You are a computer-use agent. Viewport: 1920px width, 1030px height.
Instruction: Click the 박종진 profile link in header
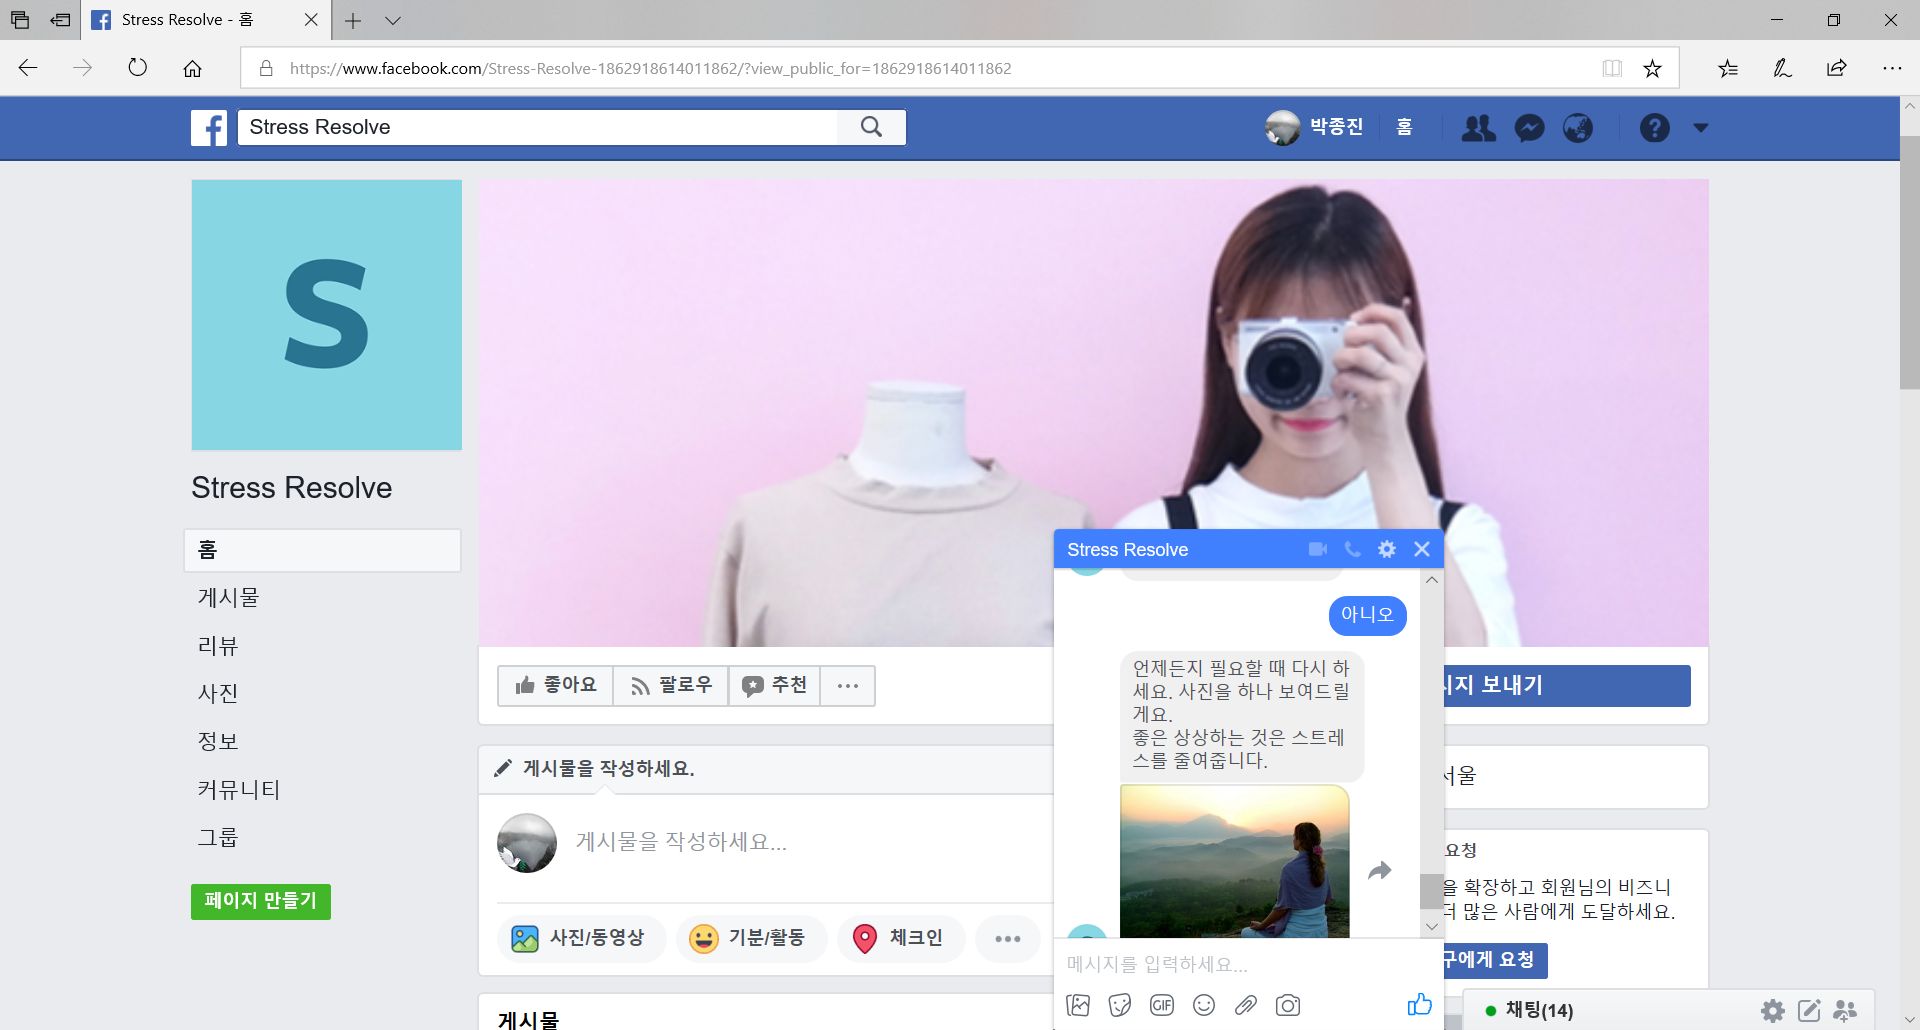[1314, 127]
